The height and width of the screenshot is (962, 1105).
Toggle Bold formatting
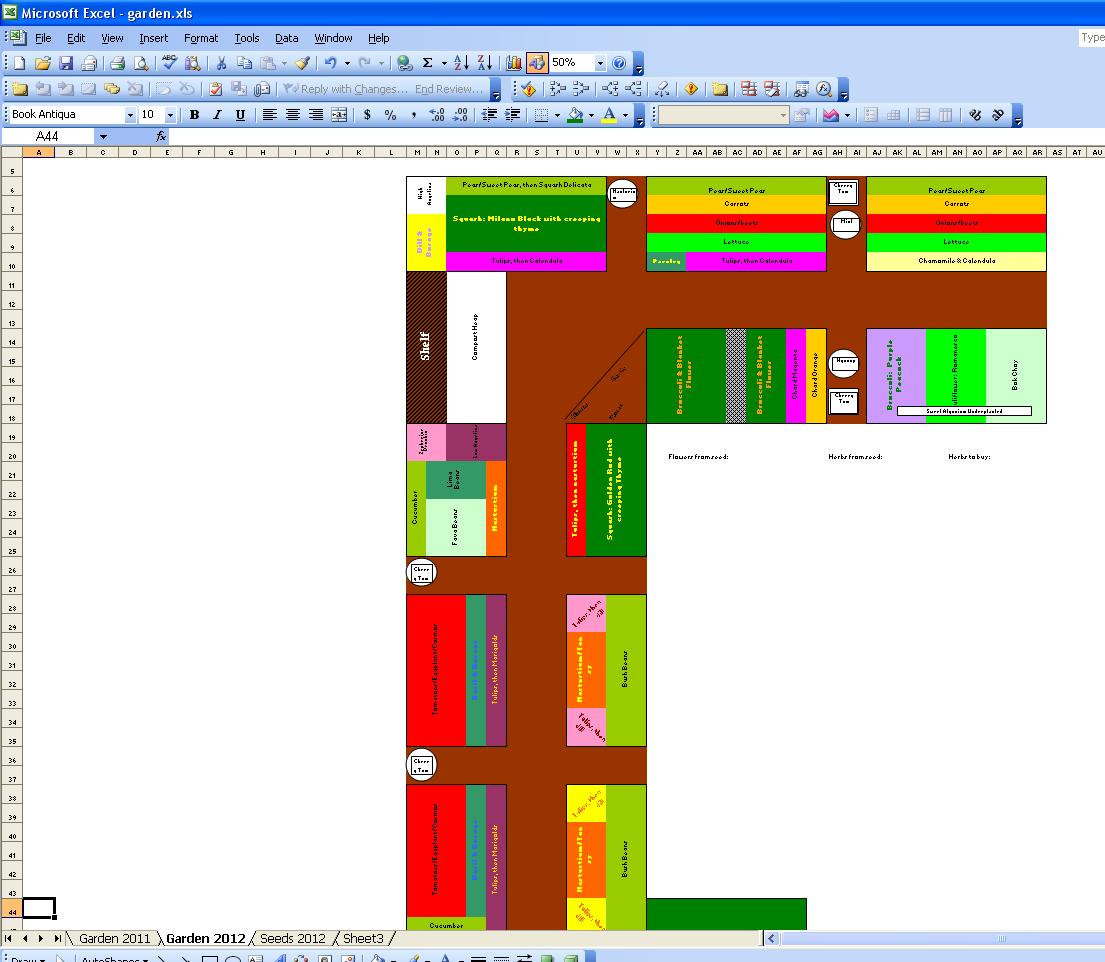[194, 115]
